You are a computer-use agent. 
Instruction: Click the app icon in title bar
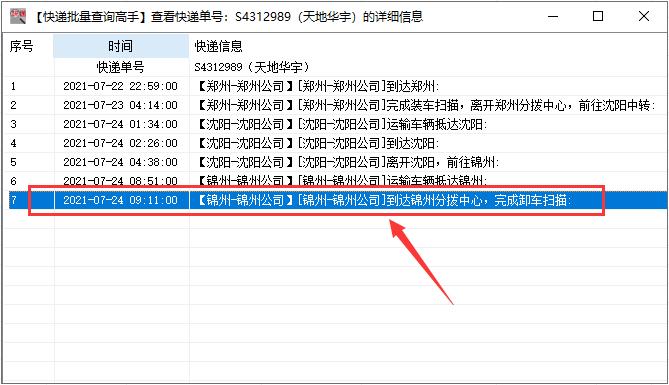coord(18,16)
